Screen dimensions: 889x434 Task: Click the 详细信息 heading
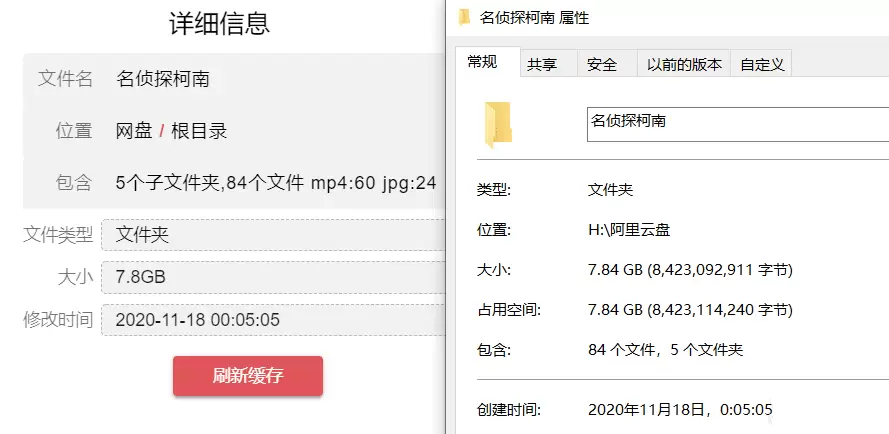tap(219, 24)
